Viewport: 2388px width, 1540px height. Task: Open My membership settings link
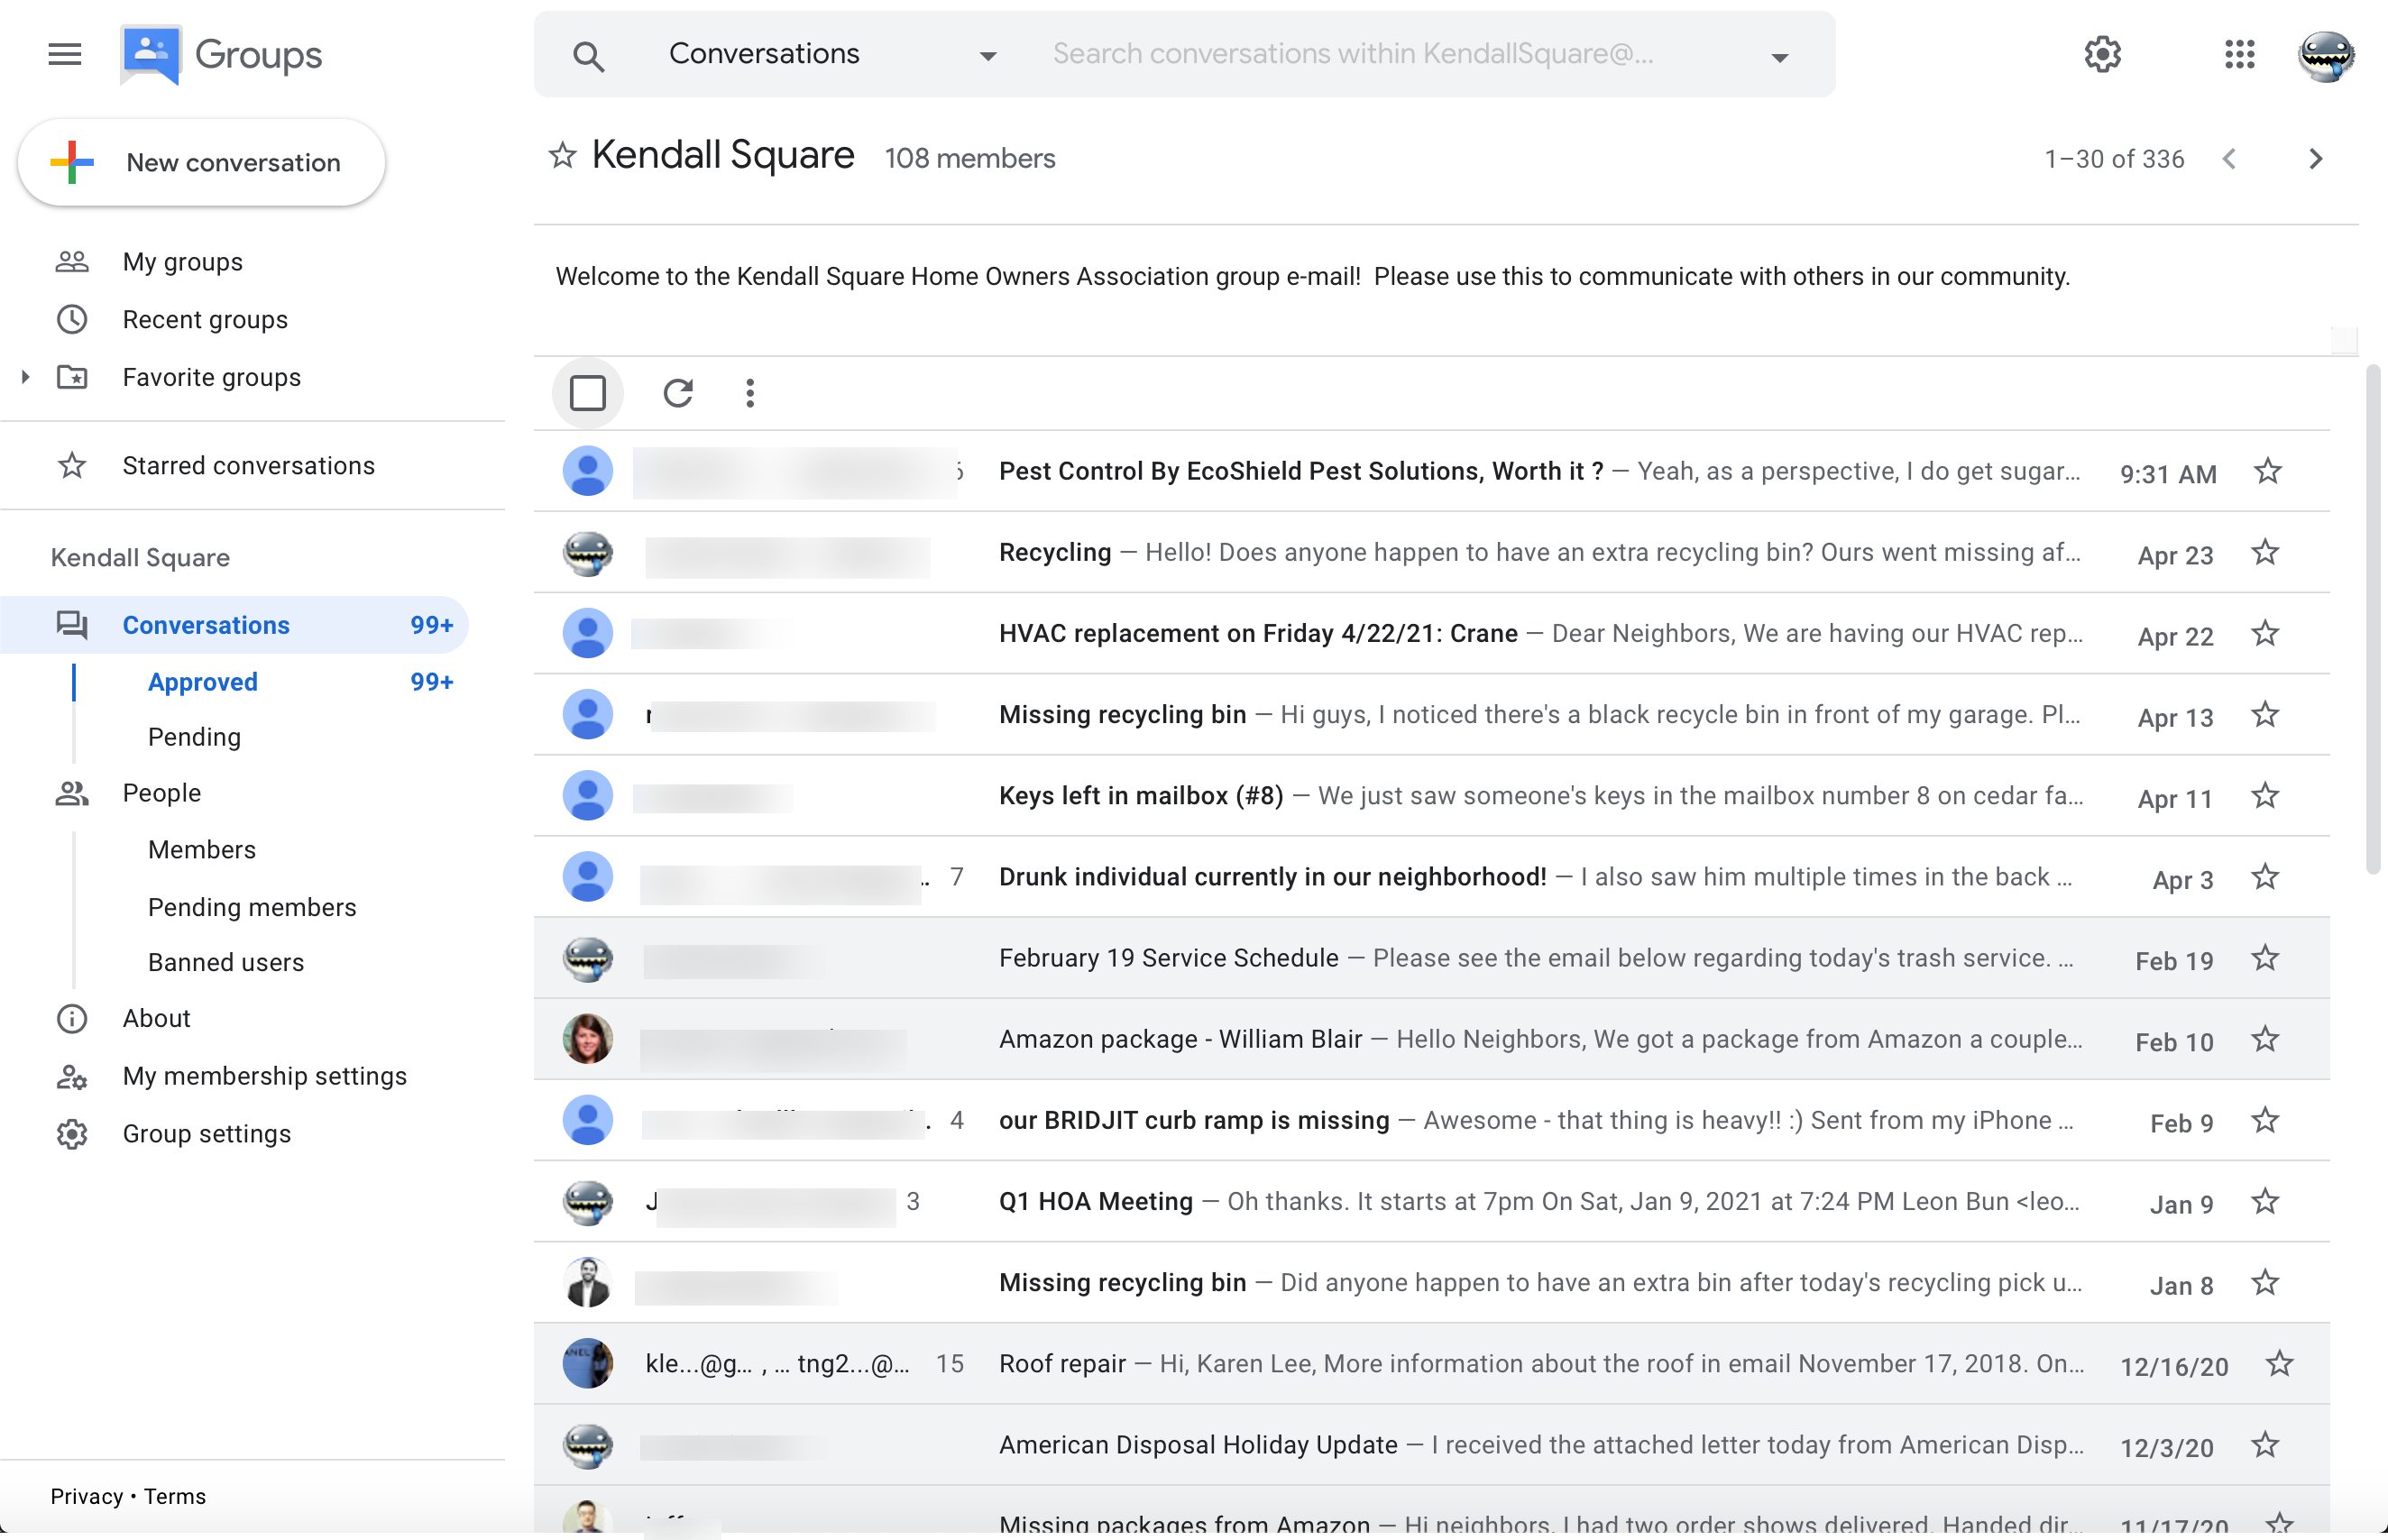tap(264, 1074)
